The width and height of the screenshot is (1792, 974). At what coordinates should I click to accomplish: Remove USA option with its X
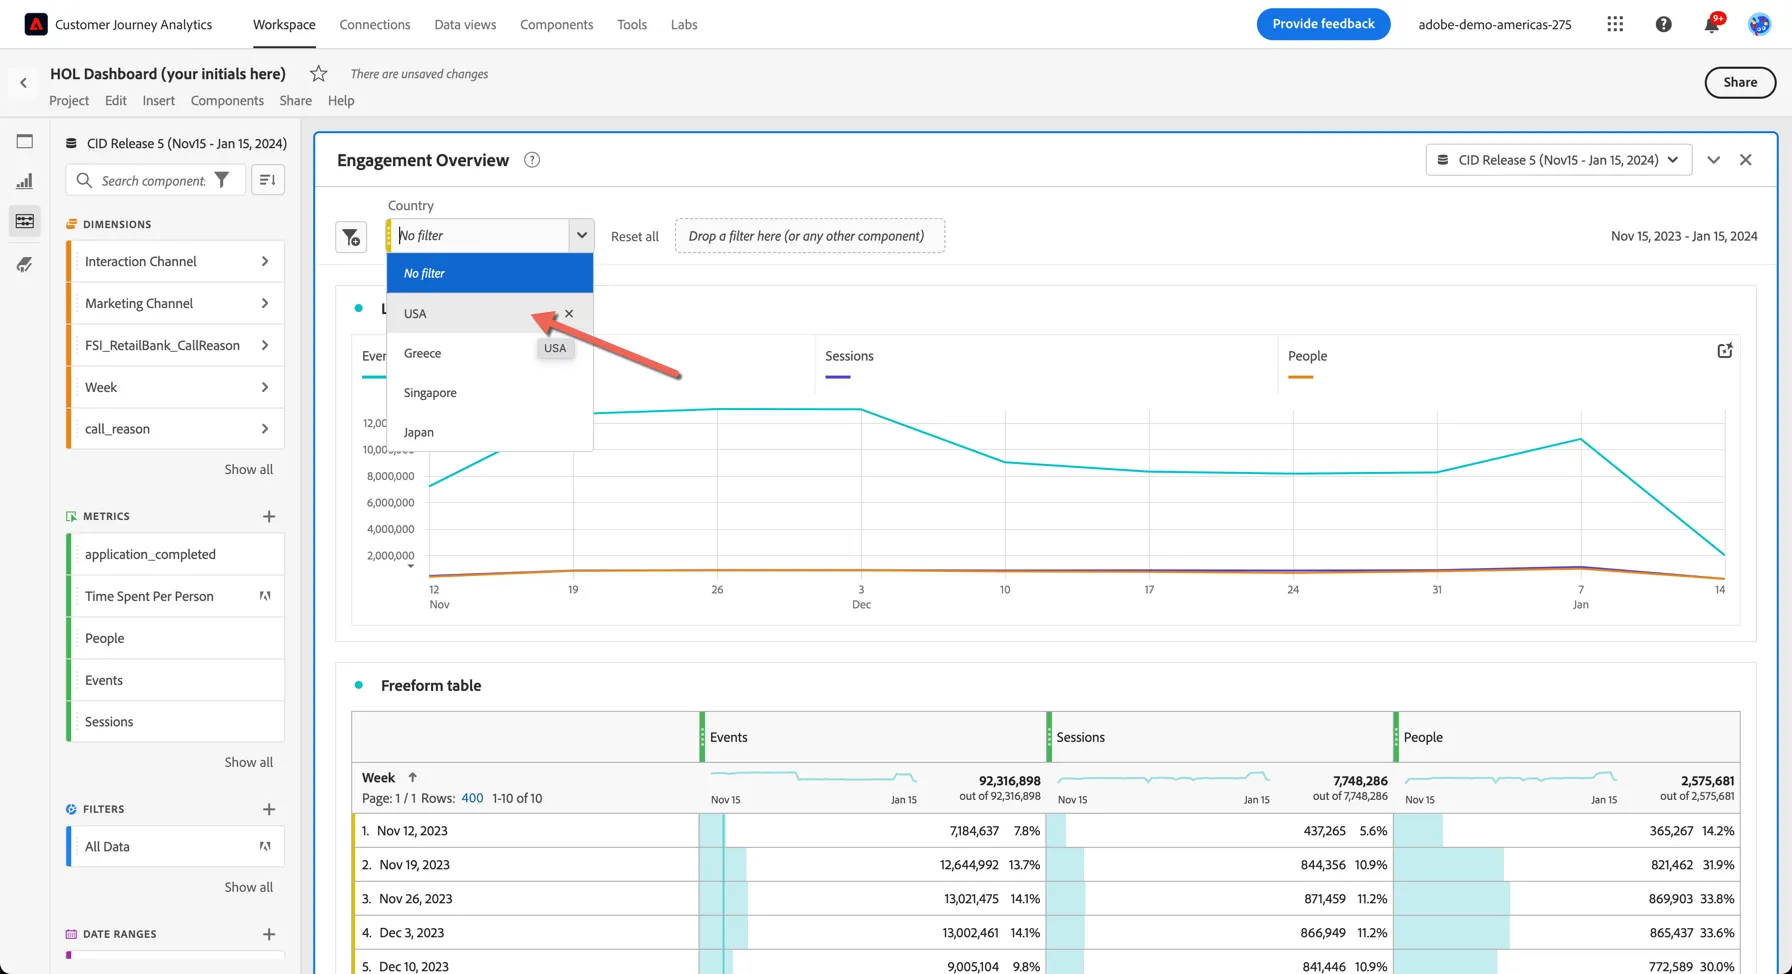(569, 313)
